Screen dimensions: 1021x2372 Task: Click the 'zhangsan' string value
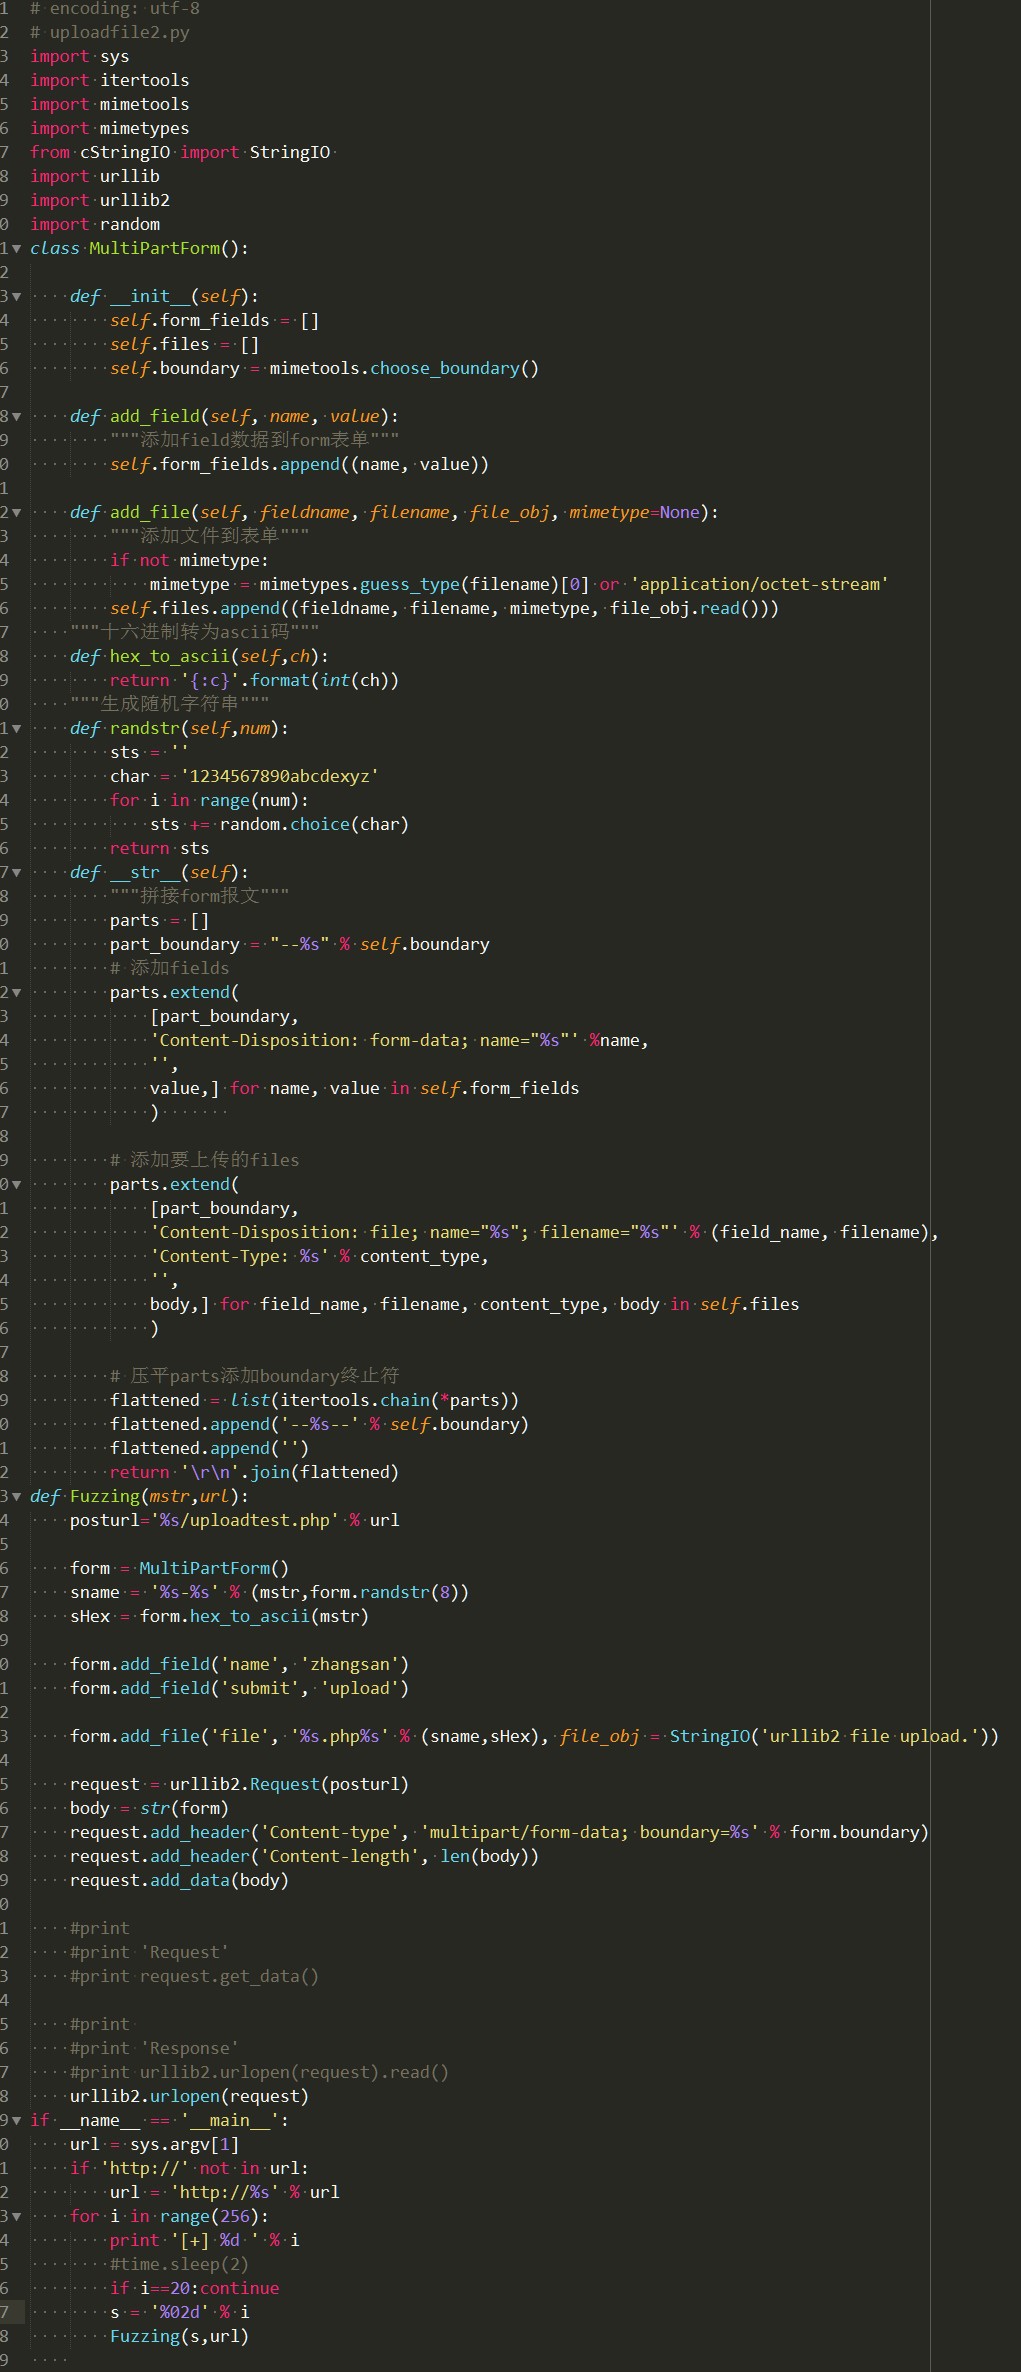pyautogui.click(x=350, y=1664)
